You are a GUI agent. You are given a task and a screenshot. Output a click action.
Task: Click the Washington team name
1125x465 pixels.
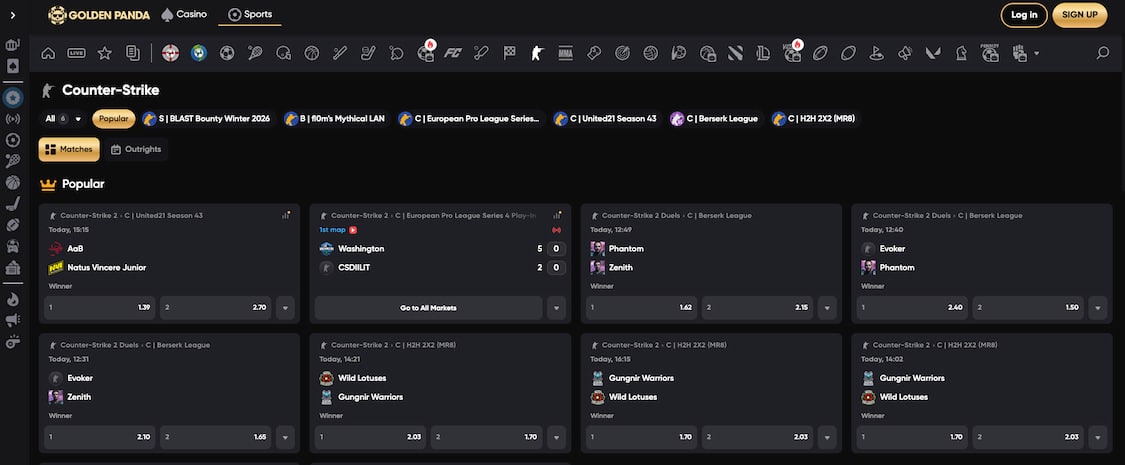click(x=361, y=248)
